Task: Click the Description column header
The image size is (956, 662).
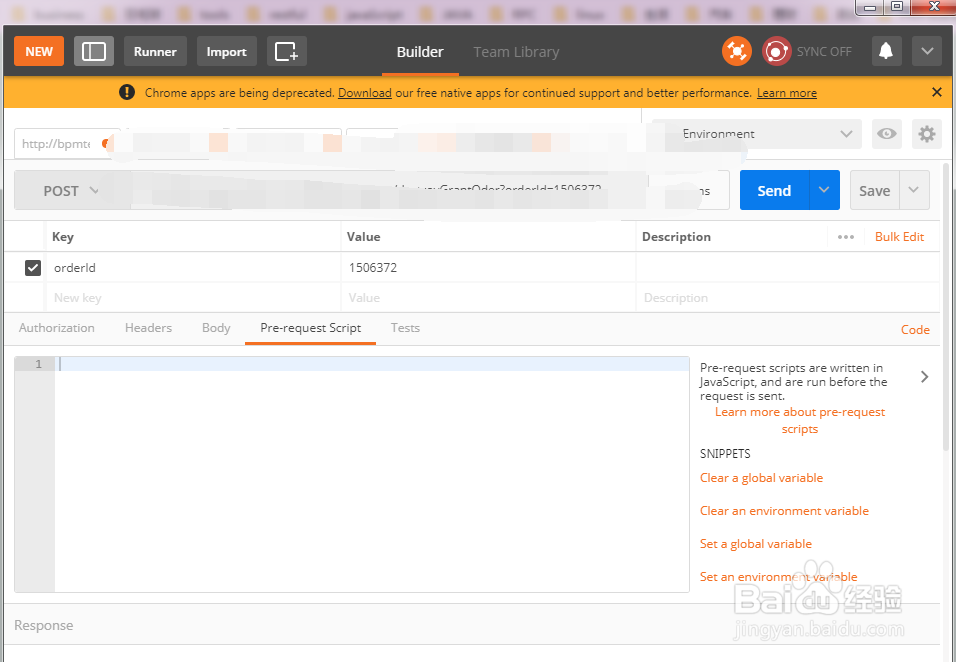Action: [676, 237]
